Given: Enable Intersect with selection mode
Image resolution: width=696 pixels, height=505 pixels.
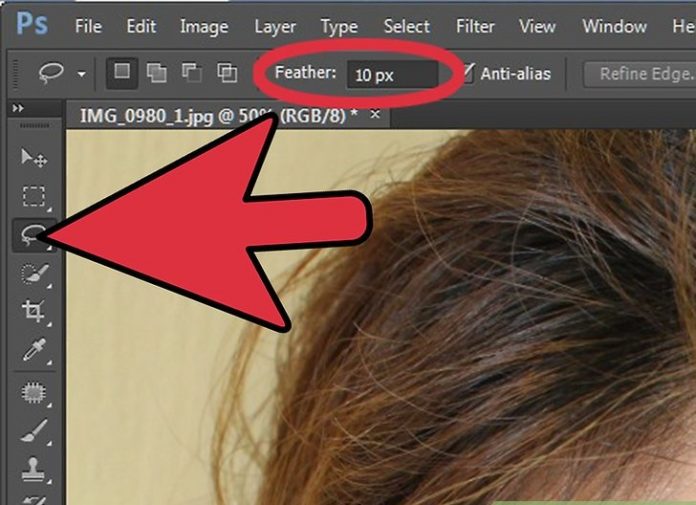Looking at the screenshot, I should [227, 72].
